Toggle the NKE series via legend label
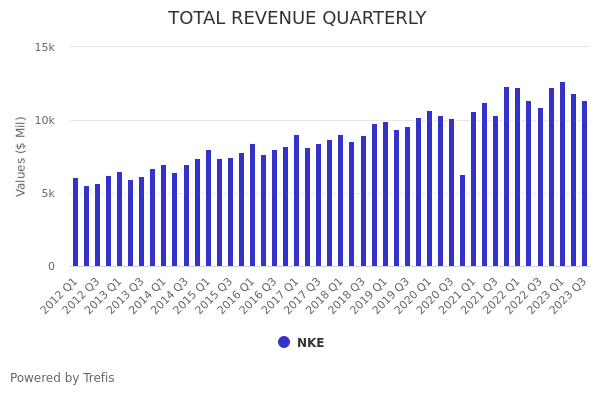This screenshot has width=600, height=400. coord(310,343)
